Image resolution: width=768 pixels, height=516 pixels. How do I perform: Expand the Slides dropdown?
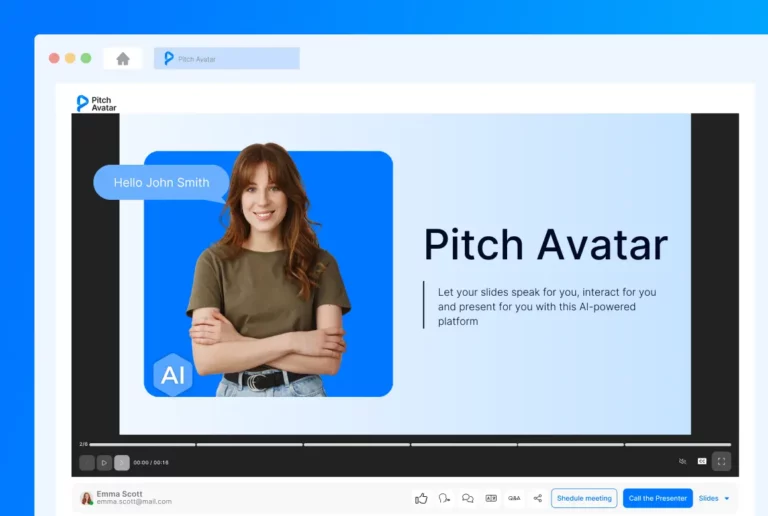[714, 498]
